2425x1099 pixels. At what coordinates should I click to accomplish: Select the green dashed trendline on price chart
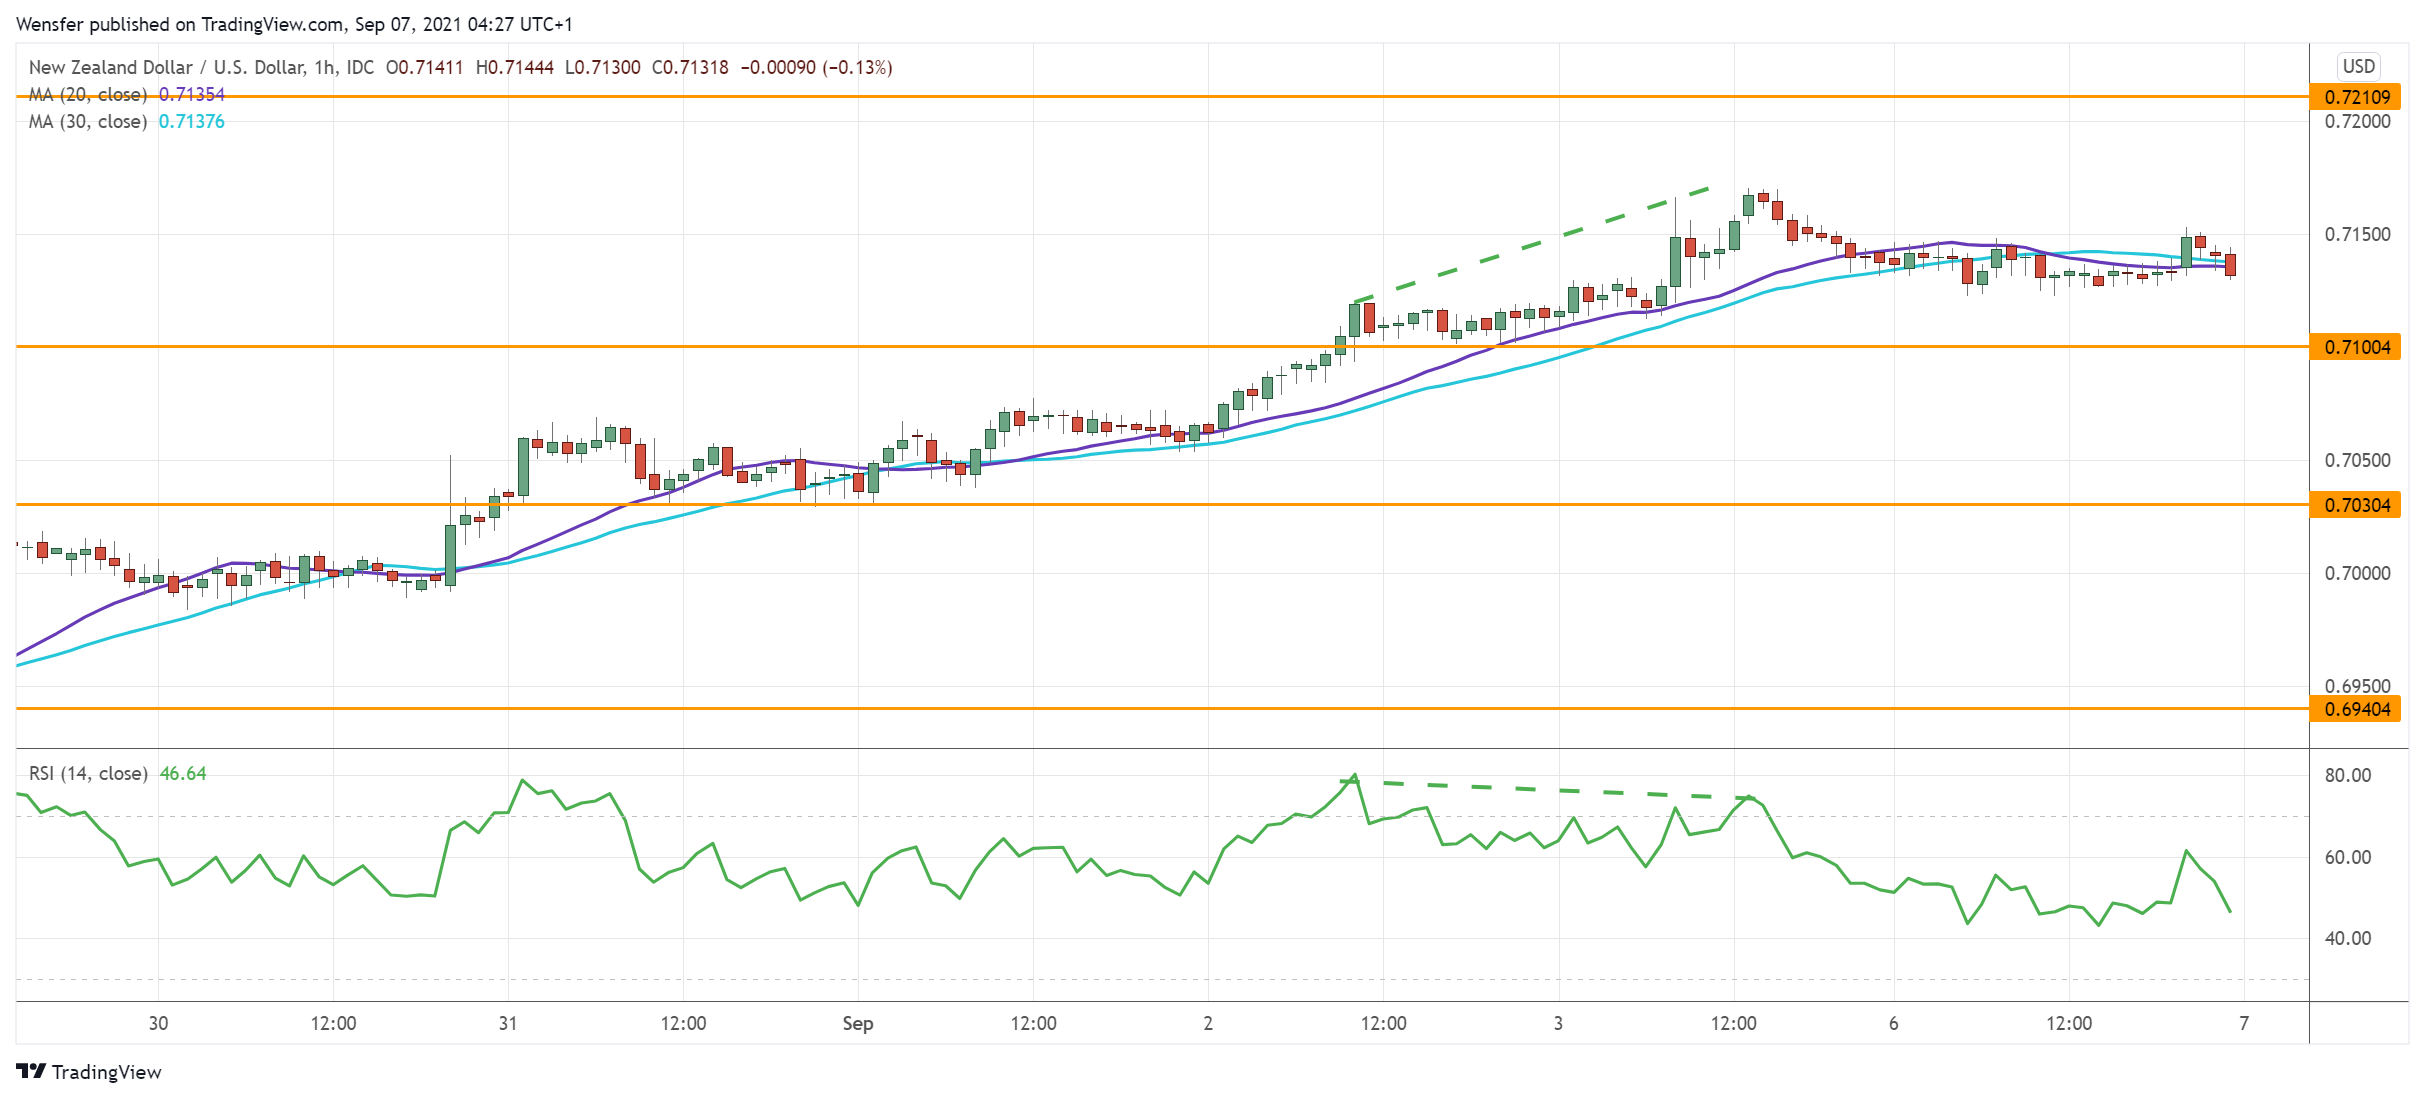1530,244
